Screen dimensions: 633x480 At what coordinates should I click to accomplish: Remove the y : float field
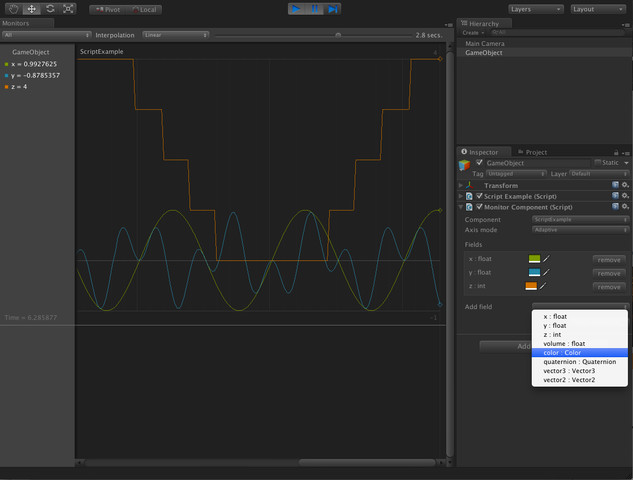point(609,274)
